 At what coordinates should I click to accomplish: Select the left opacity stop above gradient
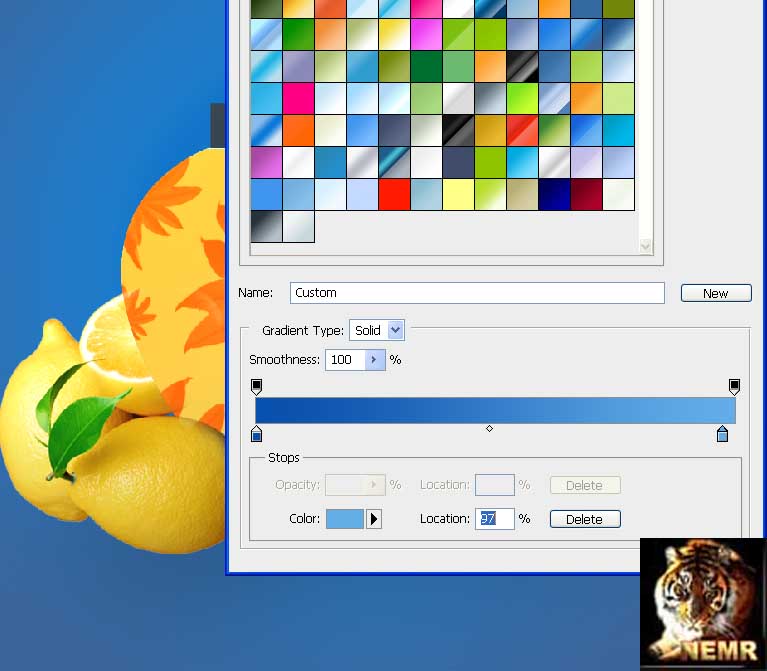click(x=256, y=386)
